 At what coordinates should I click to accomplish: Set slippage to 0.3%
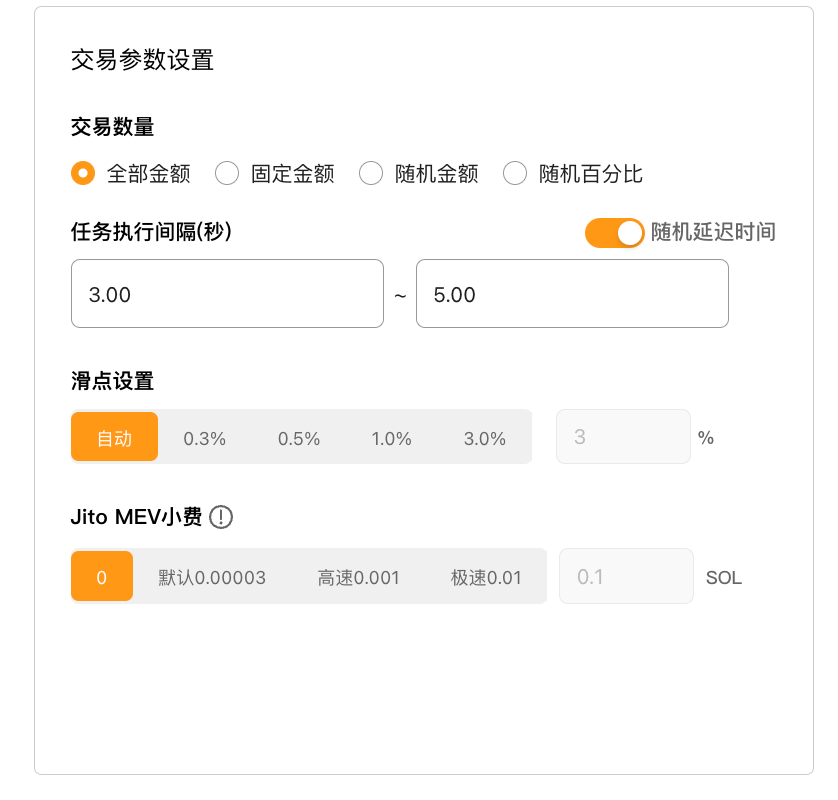point(205,438)
